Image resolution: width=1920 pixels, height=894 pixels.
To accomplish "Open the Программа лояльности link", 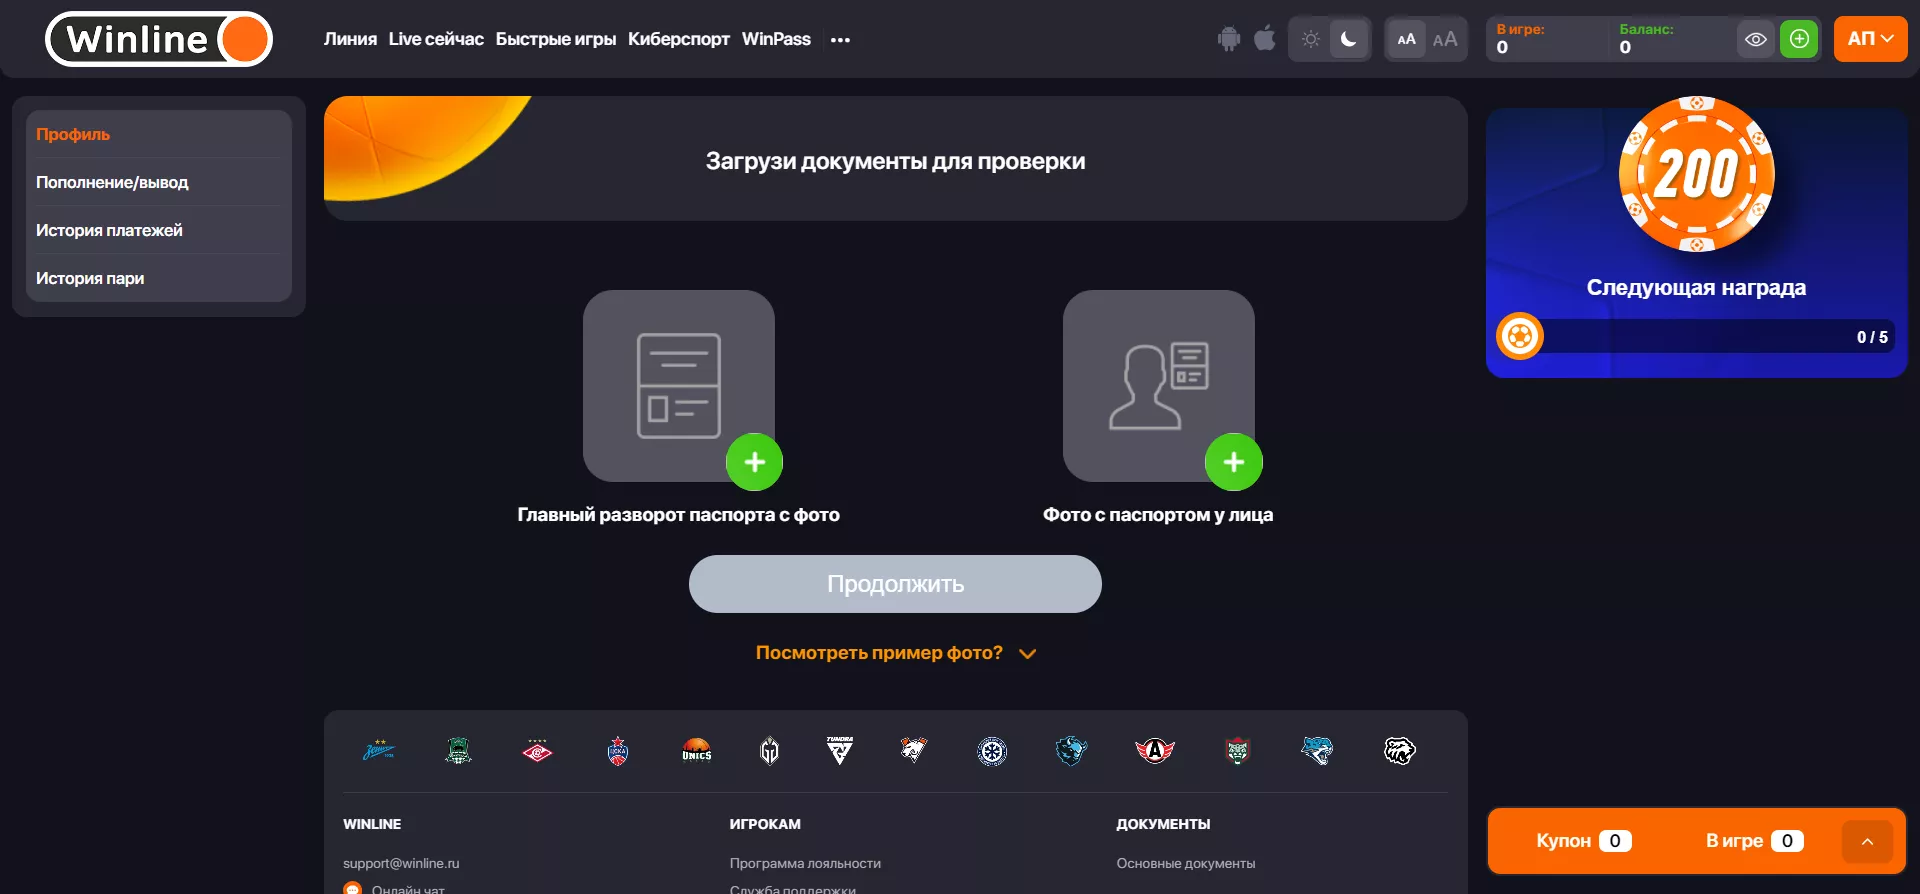I will (x=805, y=863).
